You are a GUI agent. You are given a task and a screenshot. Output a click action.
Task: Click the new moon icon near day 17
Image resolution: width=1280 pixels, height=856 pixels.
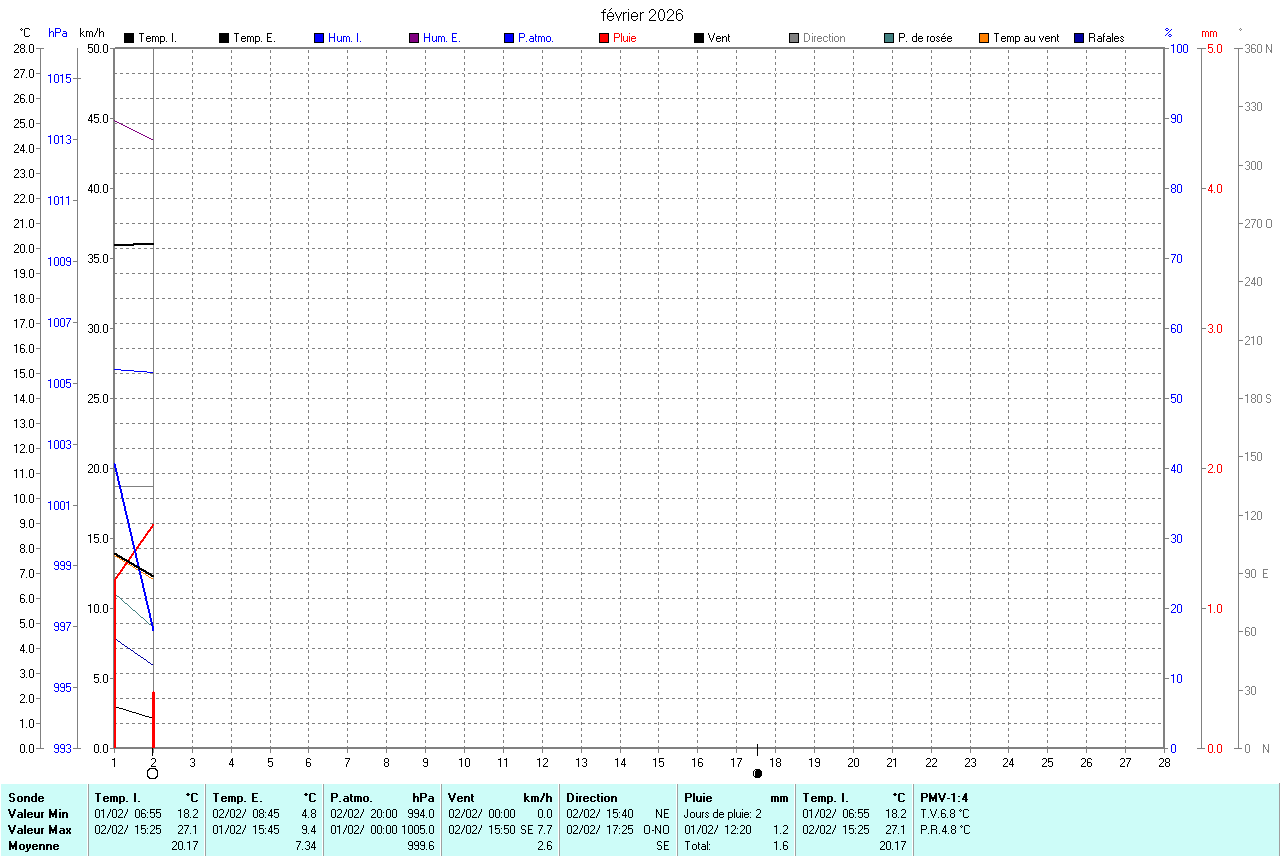[x=757, y=773]
